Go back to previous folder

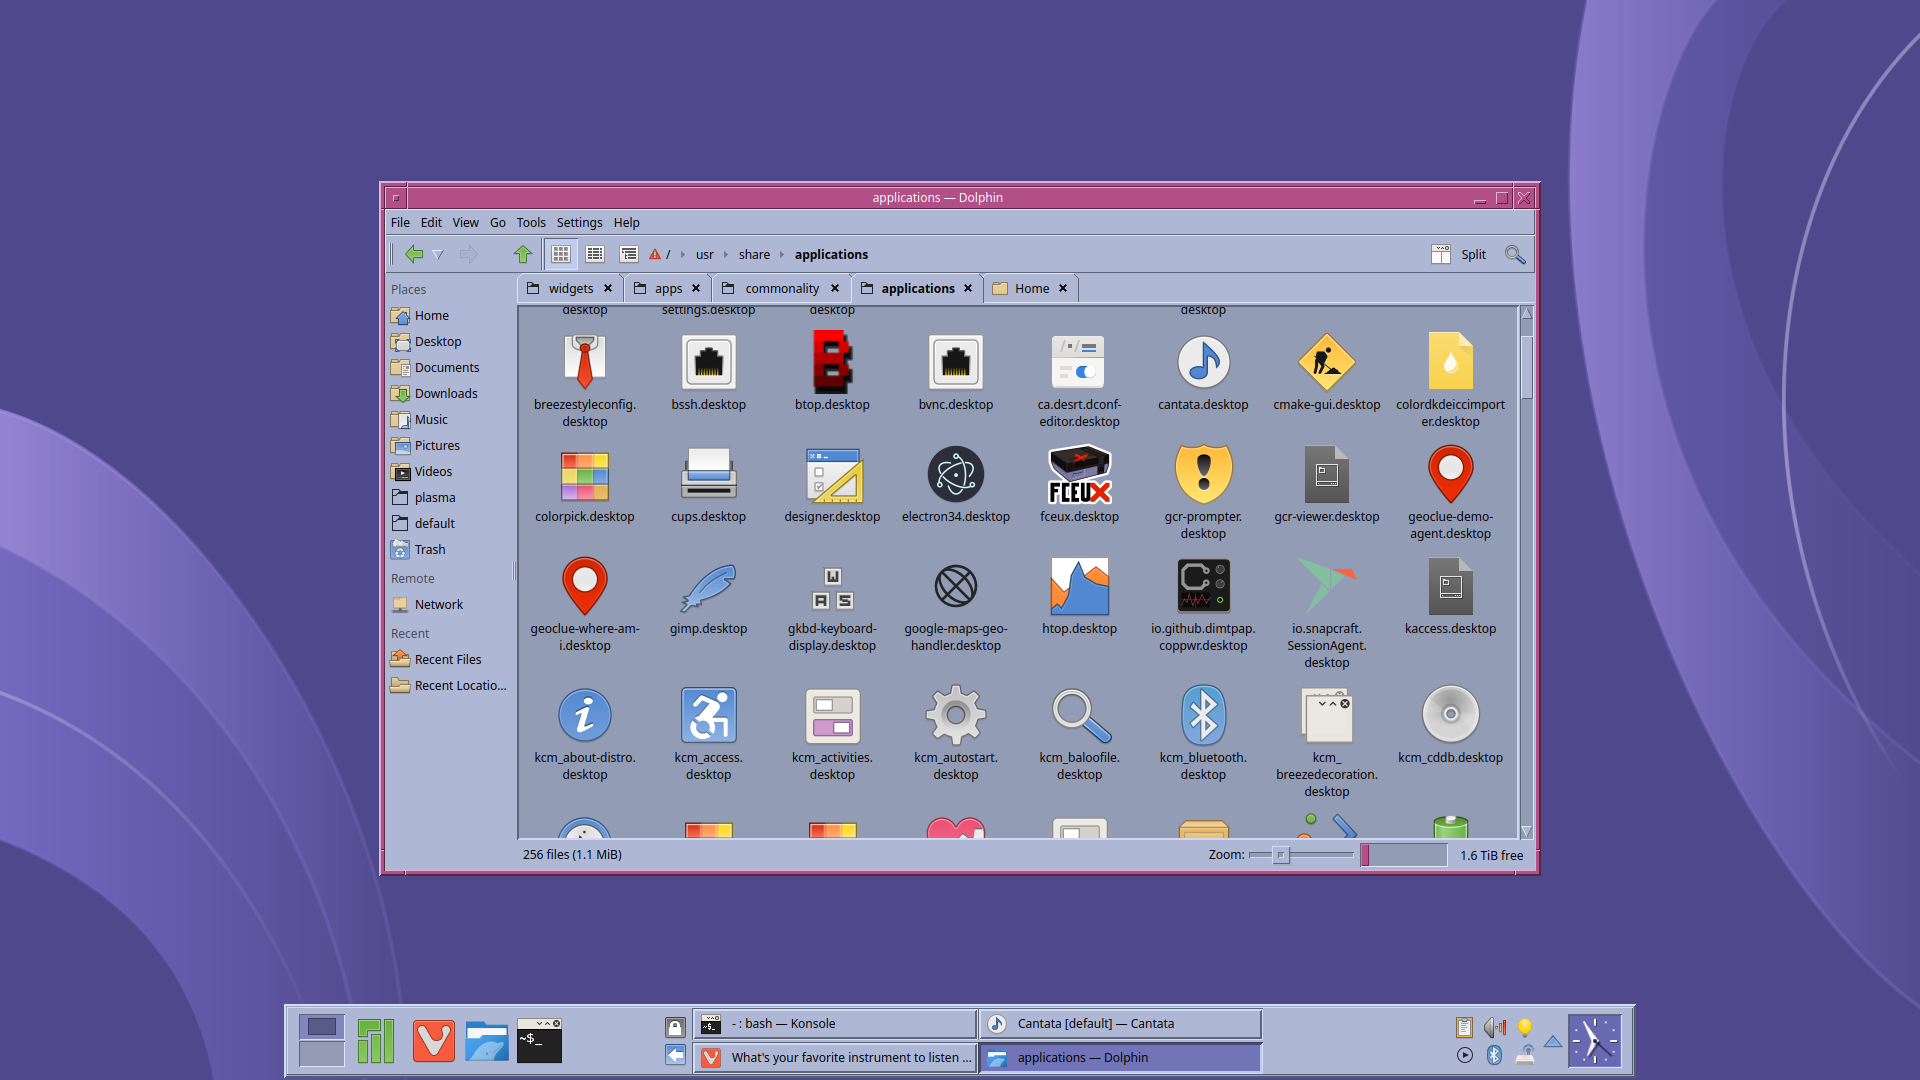pyautogui.click(x=414, y=254)
